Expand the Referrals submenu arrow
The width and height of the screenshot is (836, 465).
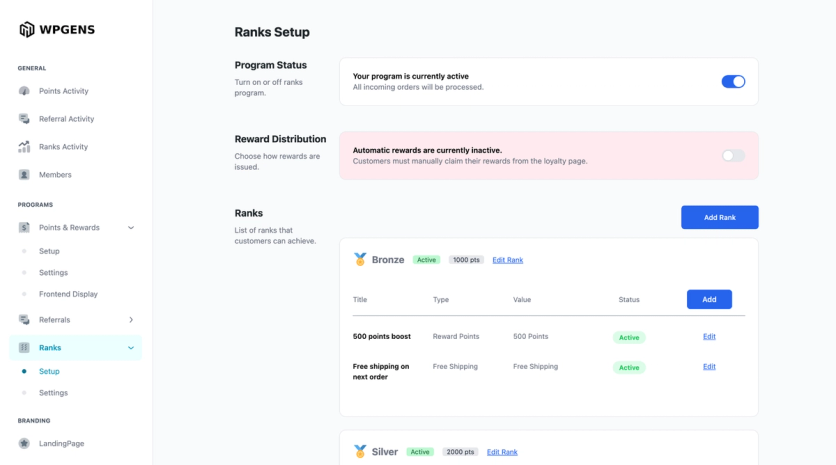[131, 320]
